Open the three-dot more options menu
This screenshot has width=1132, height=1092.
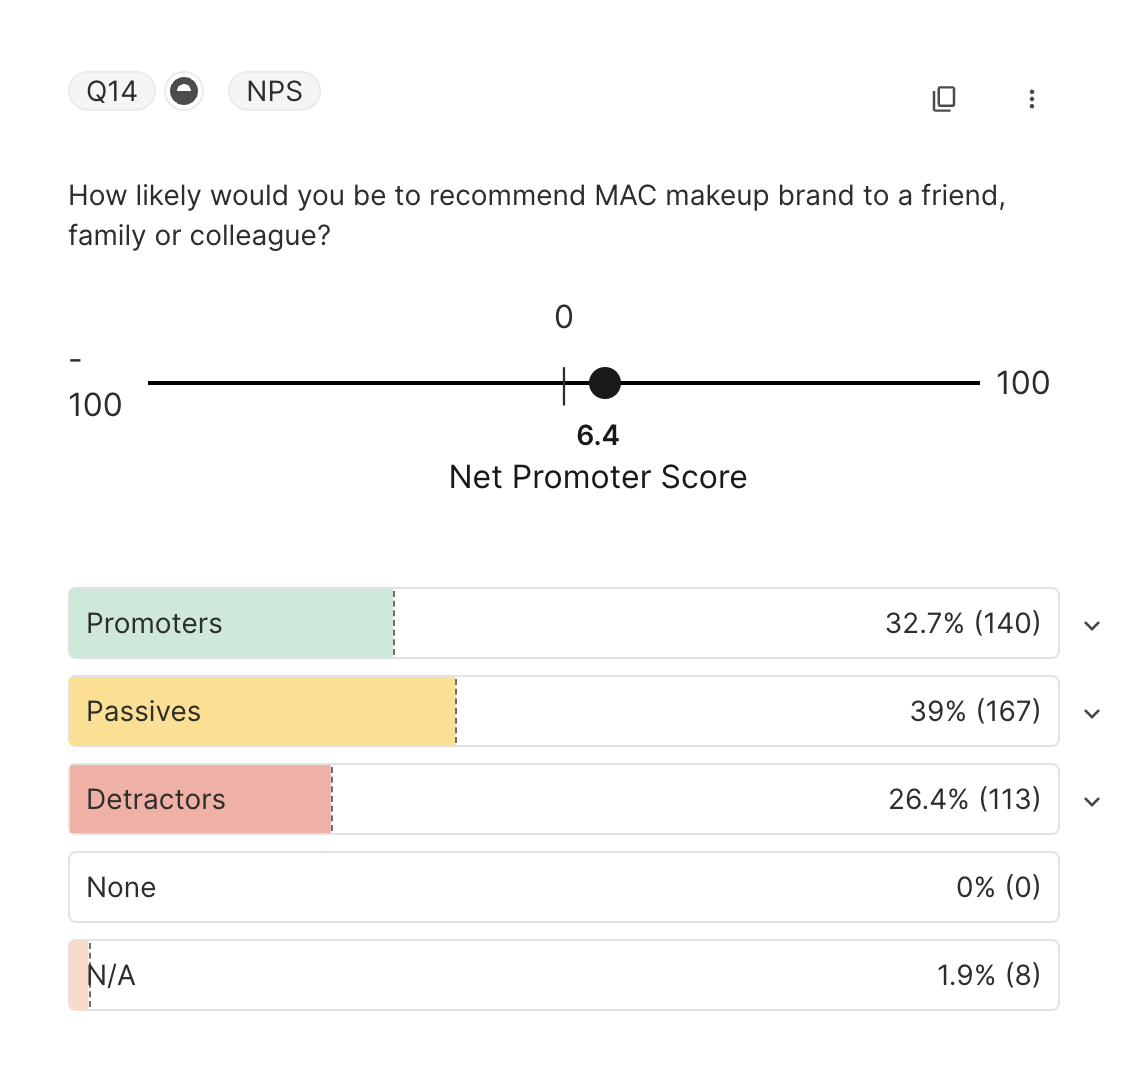(1031, 98)
